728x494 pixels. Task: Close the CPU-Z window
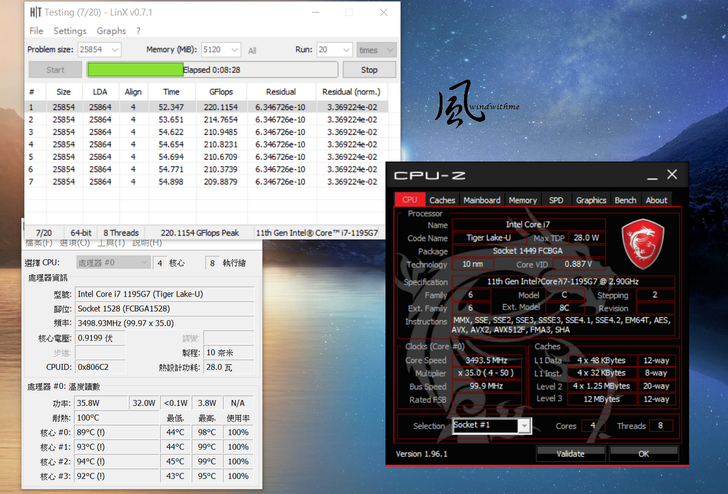pos(672,174)
